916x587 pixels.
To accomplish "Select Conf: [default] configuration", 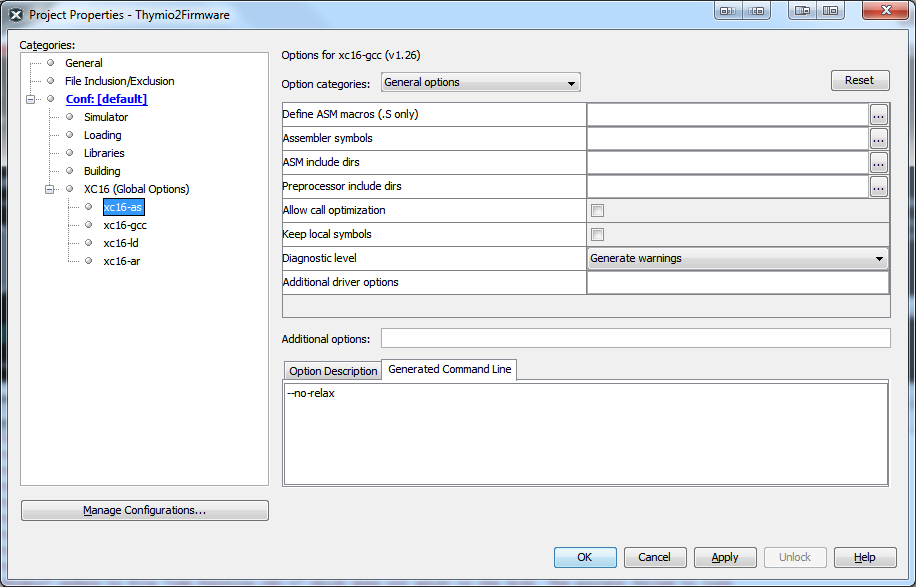I will tap(106, 99).
